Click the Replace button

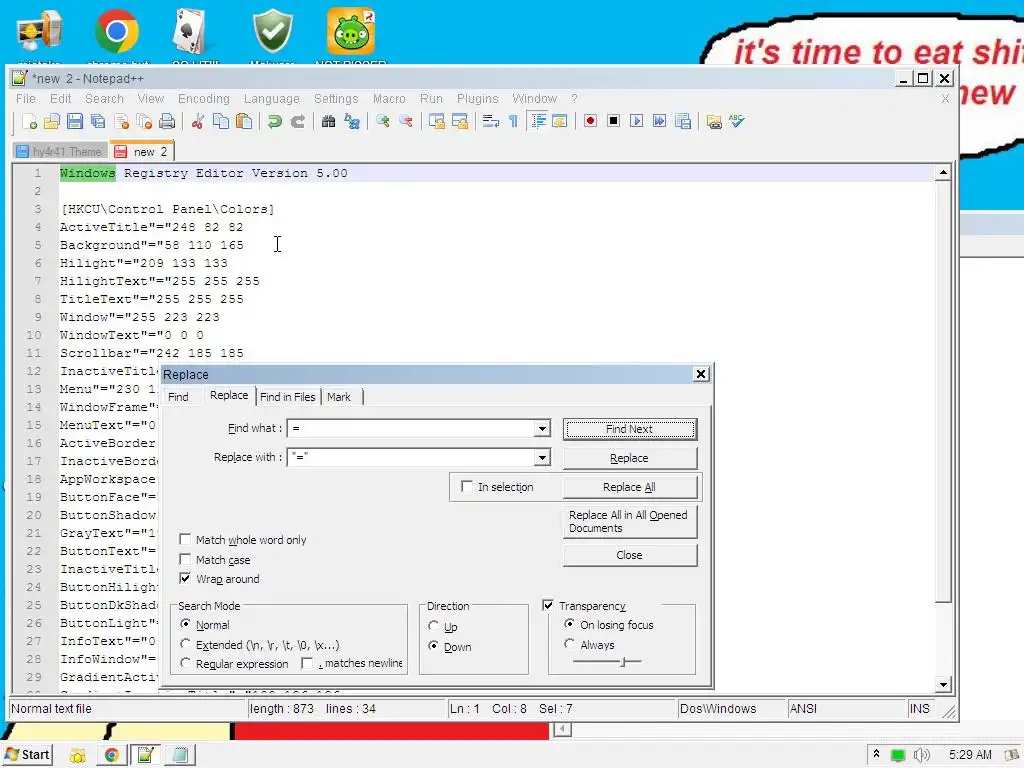pyautogui.click(x=630, y=458)
